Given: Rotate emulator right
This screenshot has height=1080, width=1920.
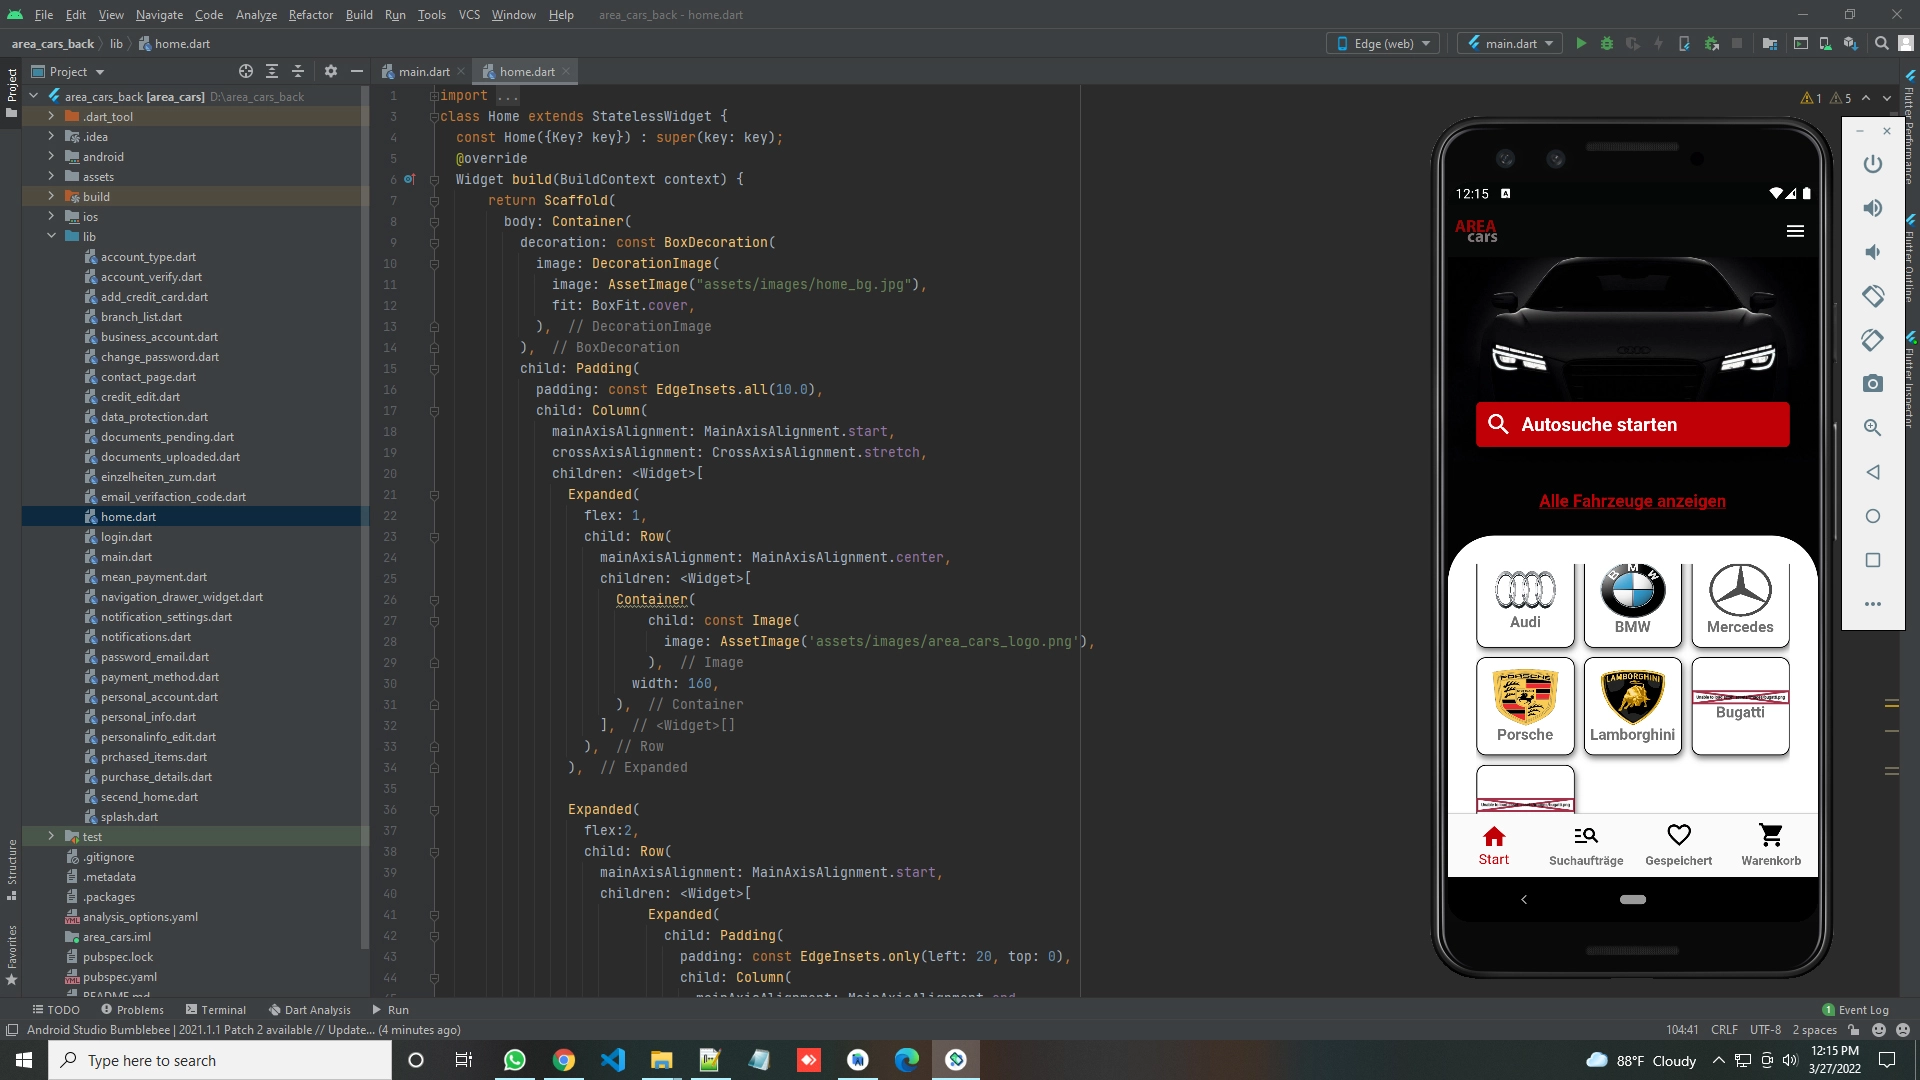Looking at the screenshot, I should (1873, 340).
